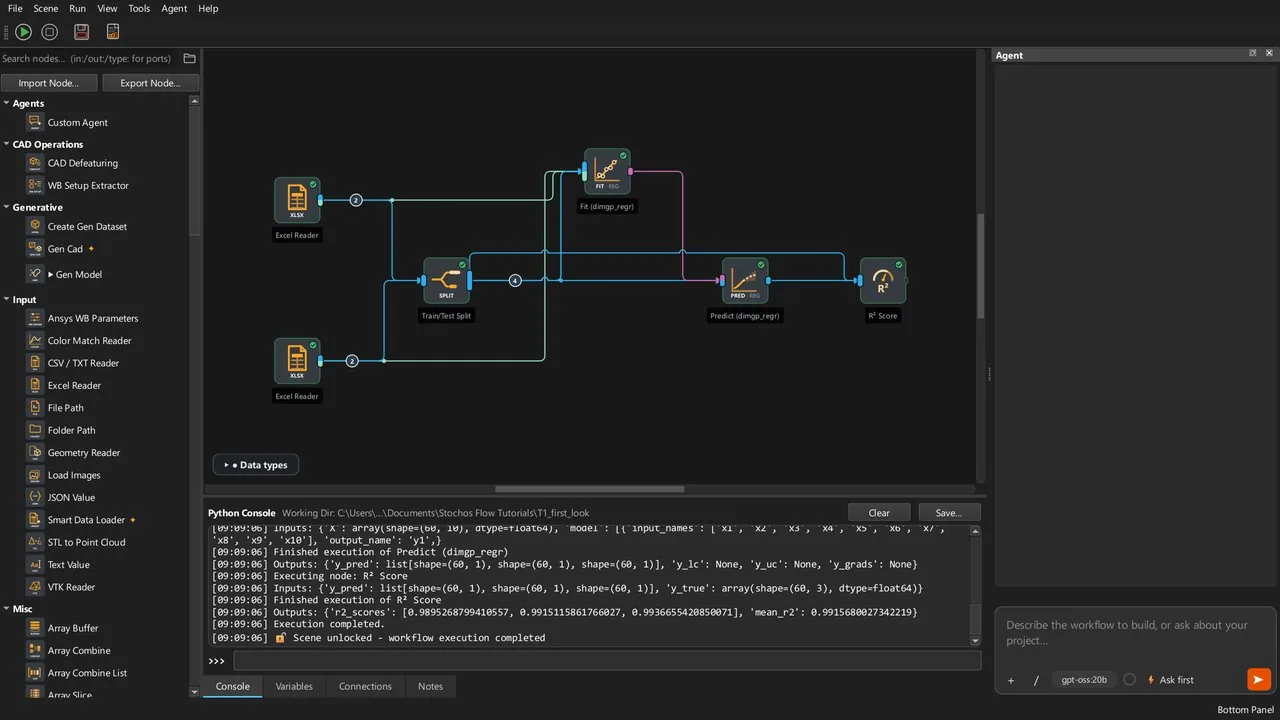This screenshot has height=720, width=1280.
Task: Click the Export Node... button
Action: pos(150,83)
